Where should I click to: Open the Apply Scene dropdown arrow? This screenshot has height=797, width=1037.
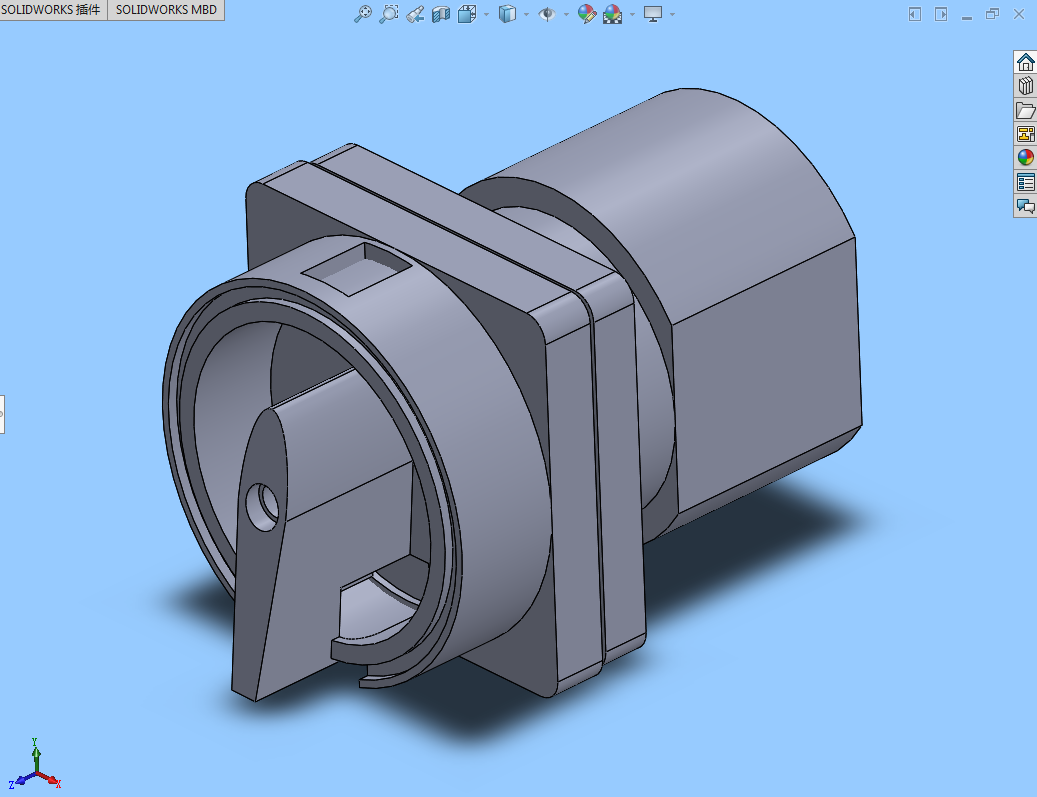pos(632,15)
